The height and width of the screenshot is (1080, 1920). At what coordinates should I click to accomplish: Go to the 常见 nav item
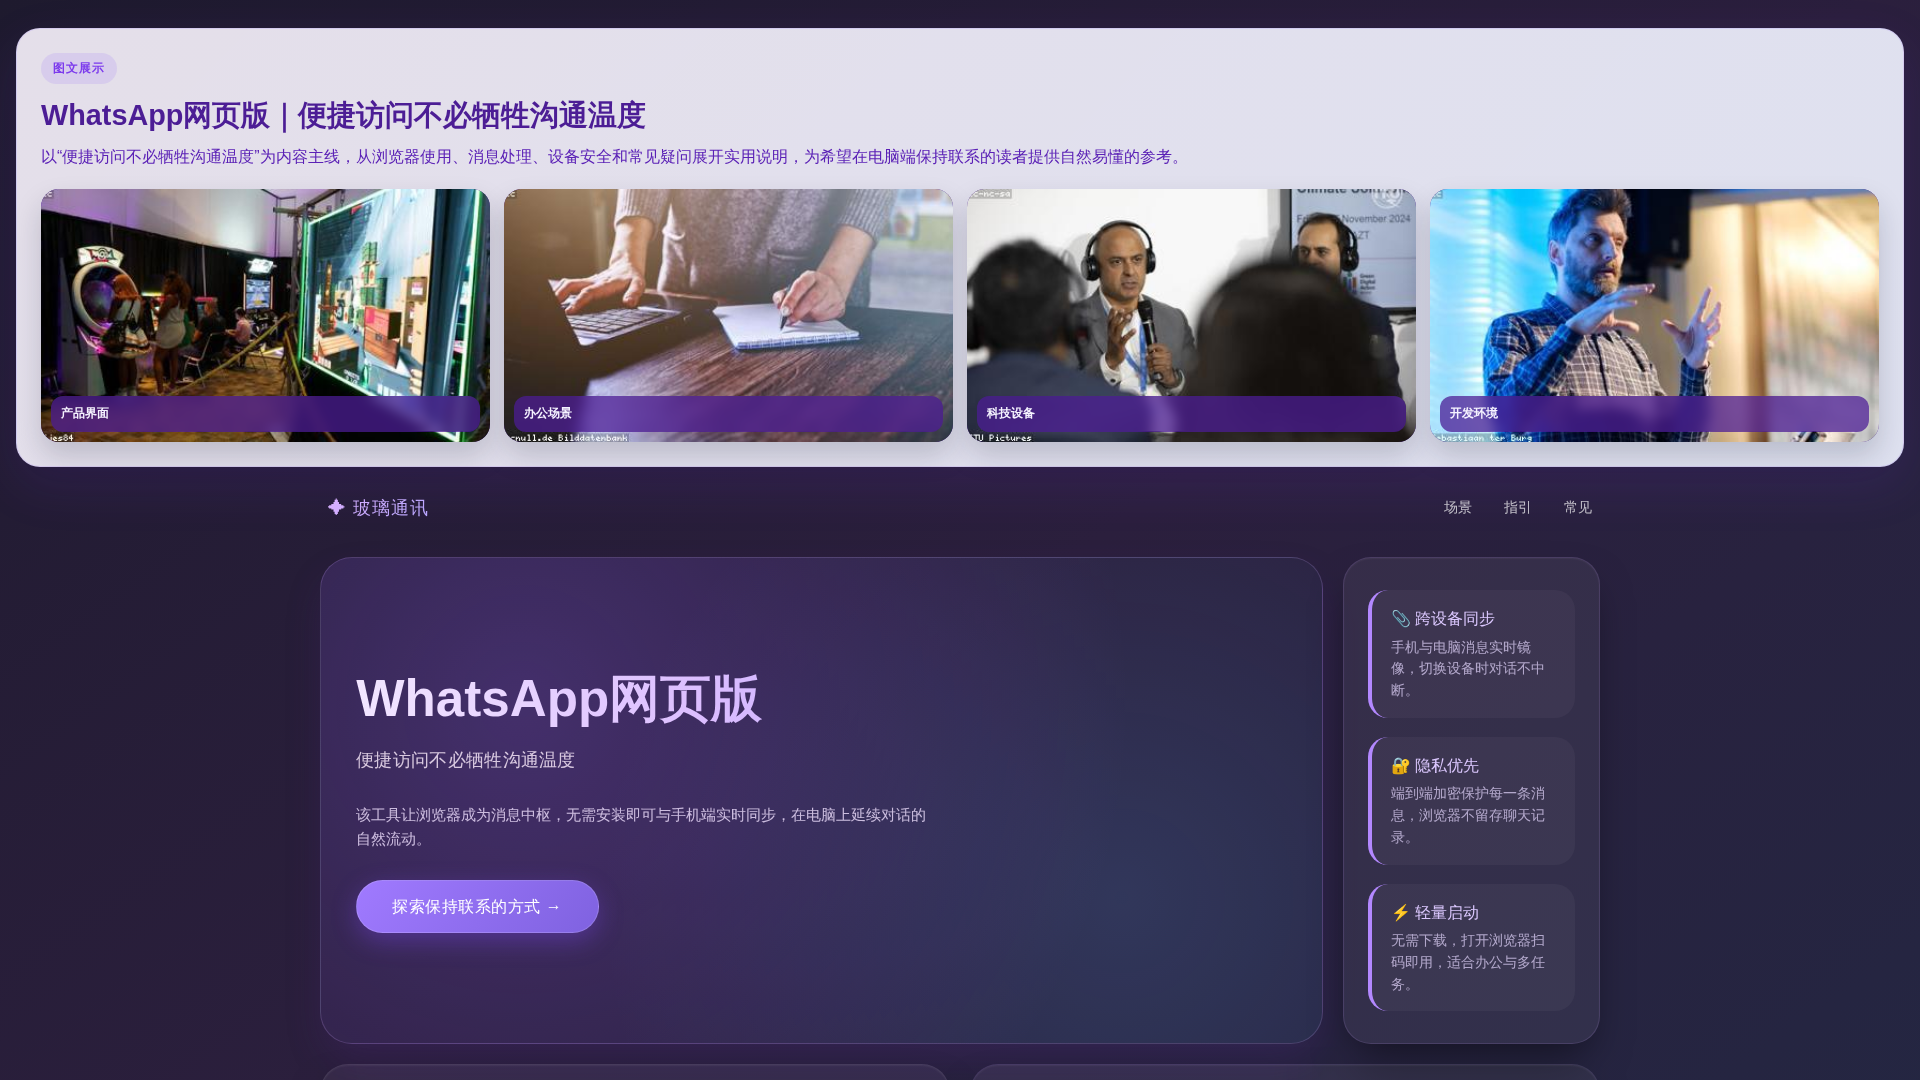(1577, 508)
